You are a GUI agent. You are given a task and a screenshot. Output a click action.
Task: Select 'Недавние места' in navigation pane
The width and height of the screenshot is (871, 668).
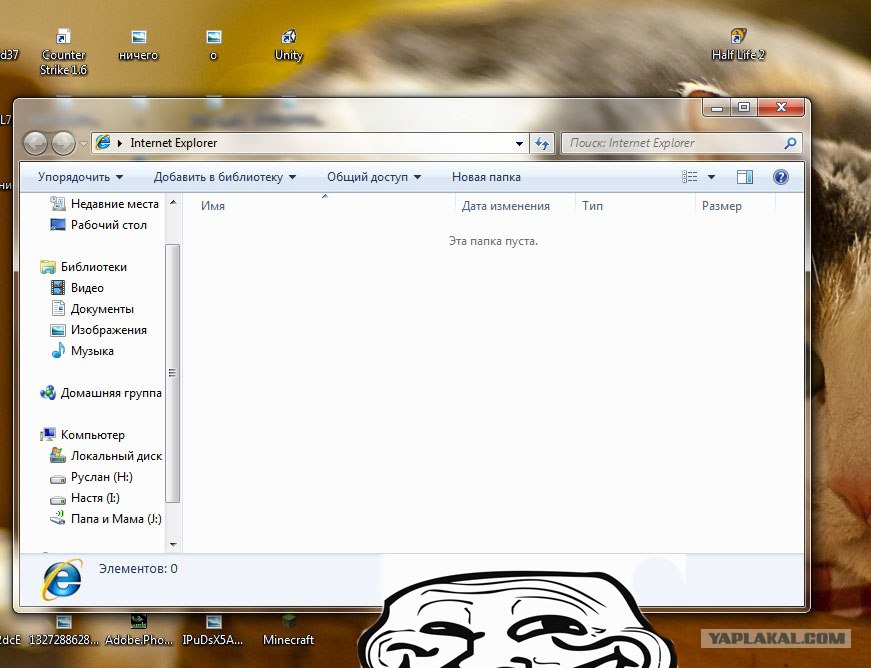[x=103, y=204]
